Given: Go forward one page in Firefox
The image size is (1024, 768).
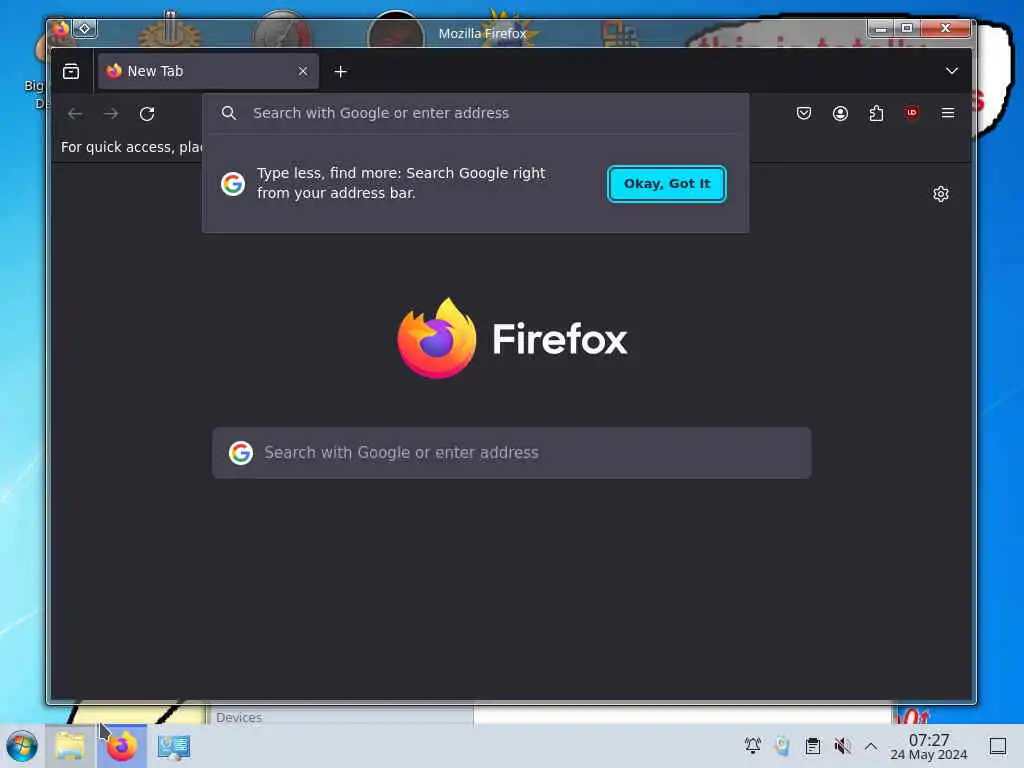Looking at the screenshot, I should pos(111,114).
